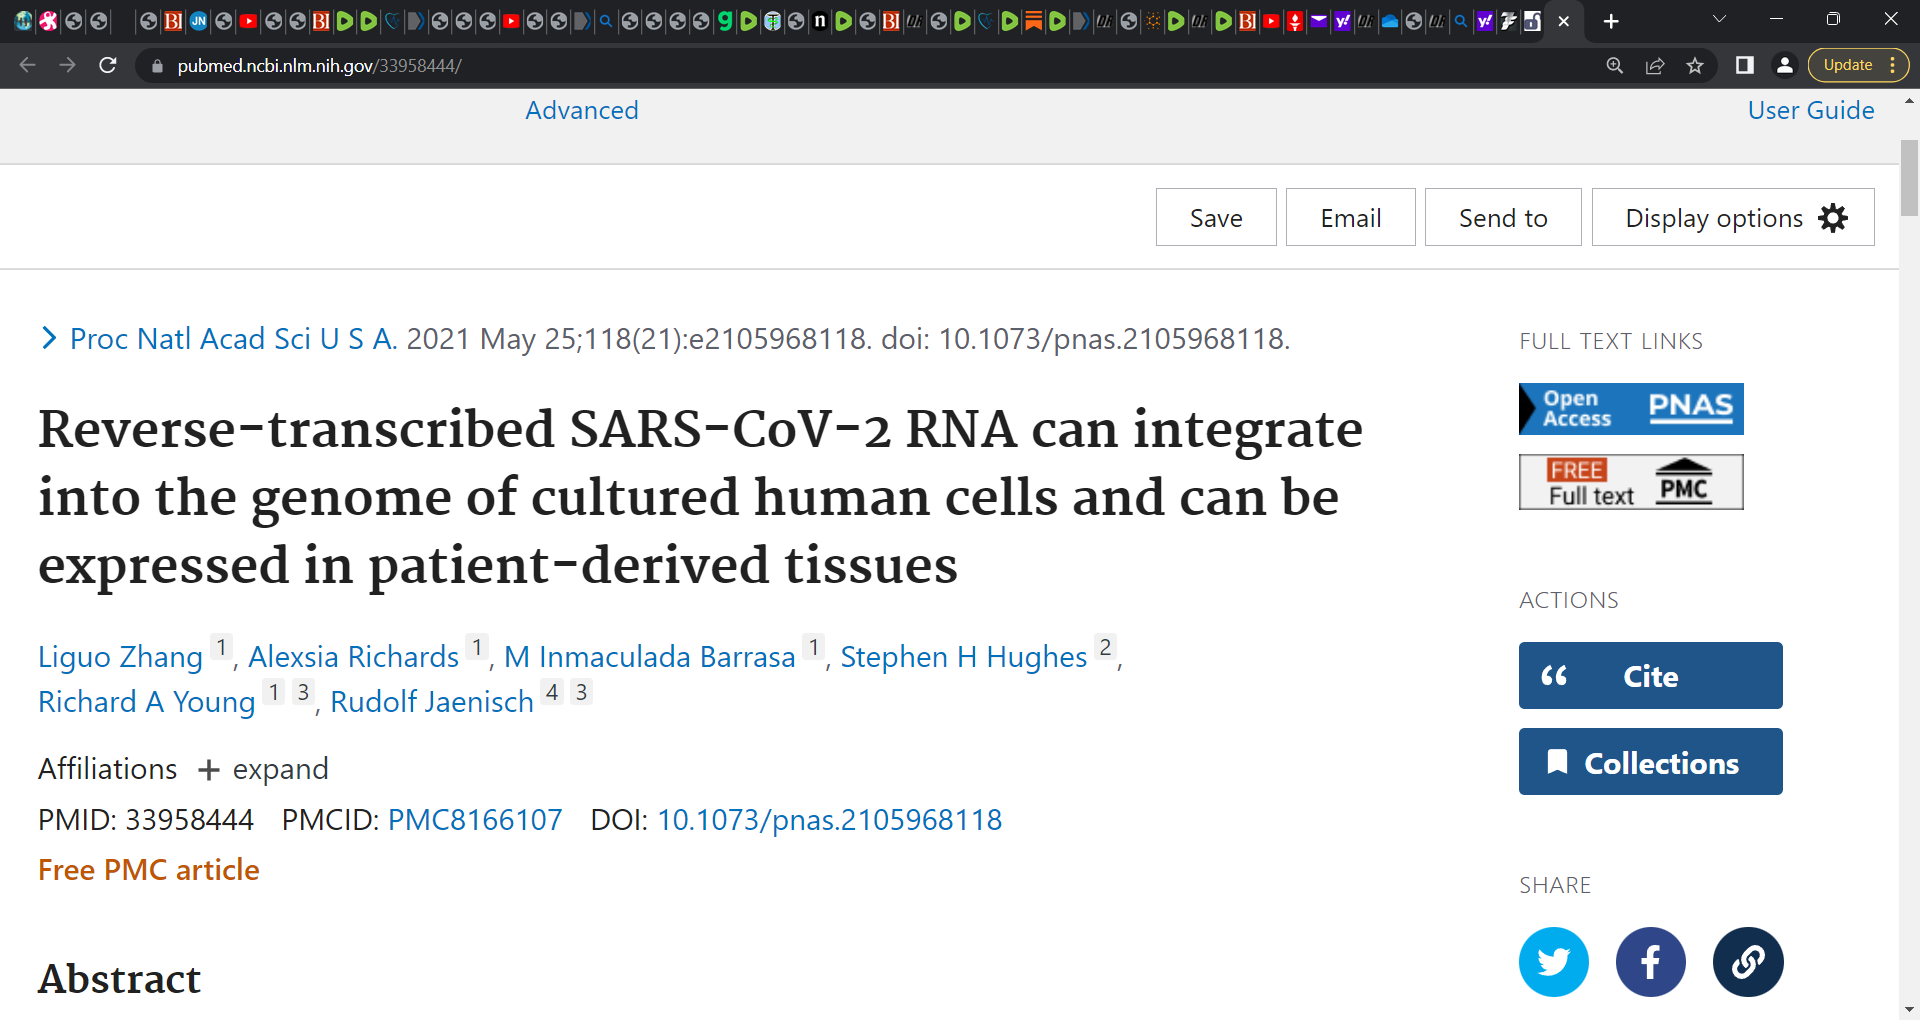The width and height of the screenshot is (1920, 1020).
Task: Share this page using the share icon
Action: pyautogui.click(x=1655, y=65)
